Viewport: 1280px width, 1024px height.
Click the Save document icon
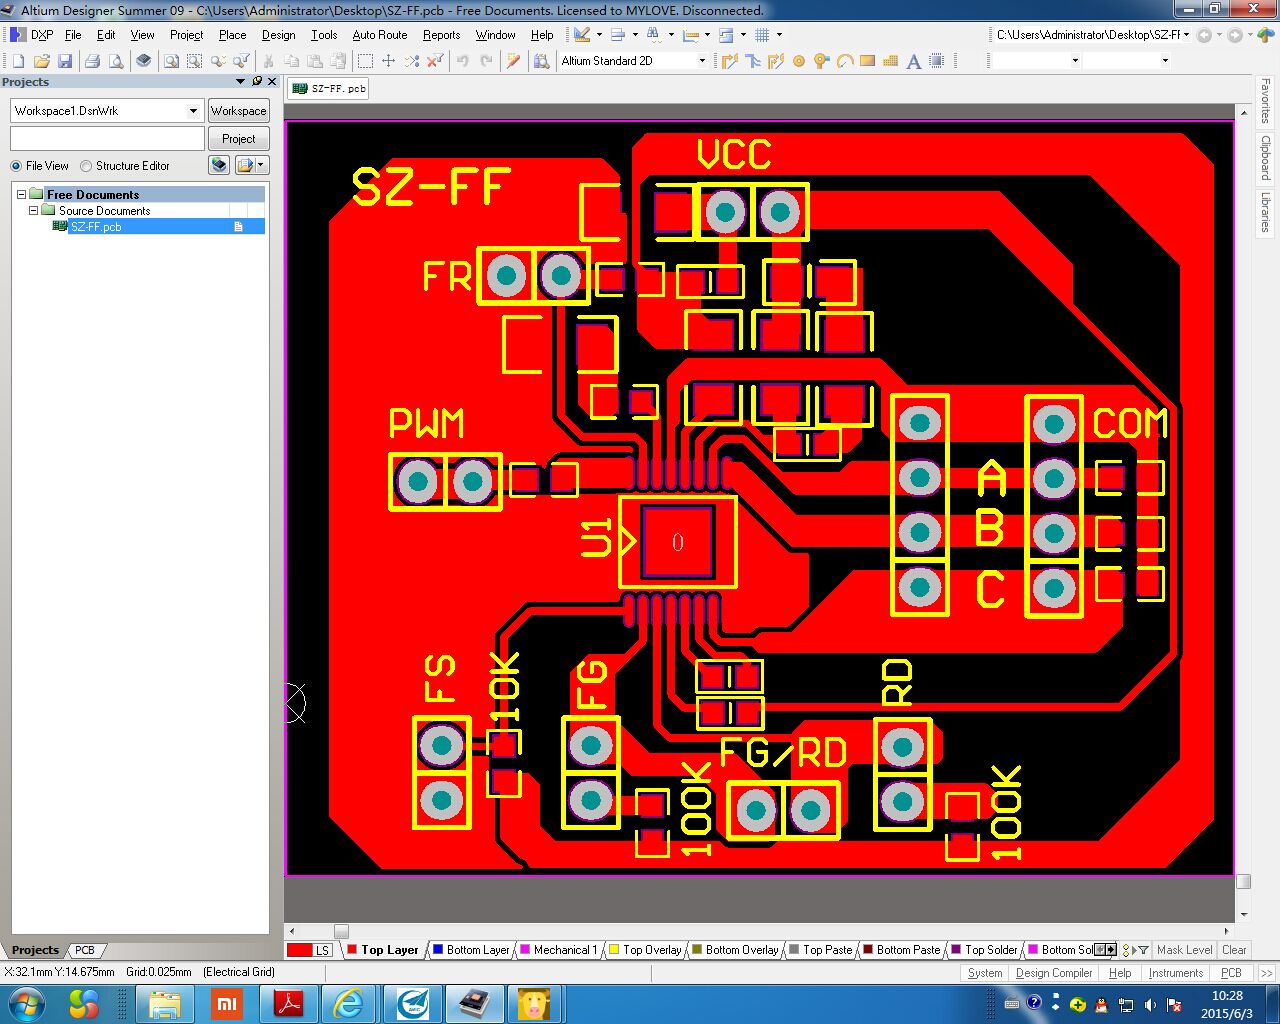point(65,61)
